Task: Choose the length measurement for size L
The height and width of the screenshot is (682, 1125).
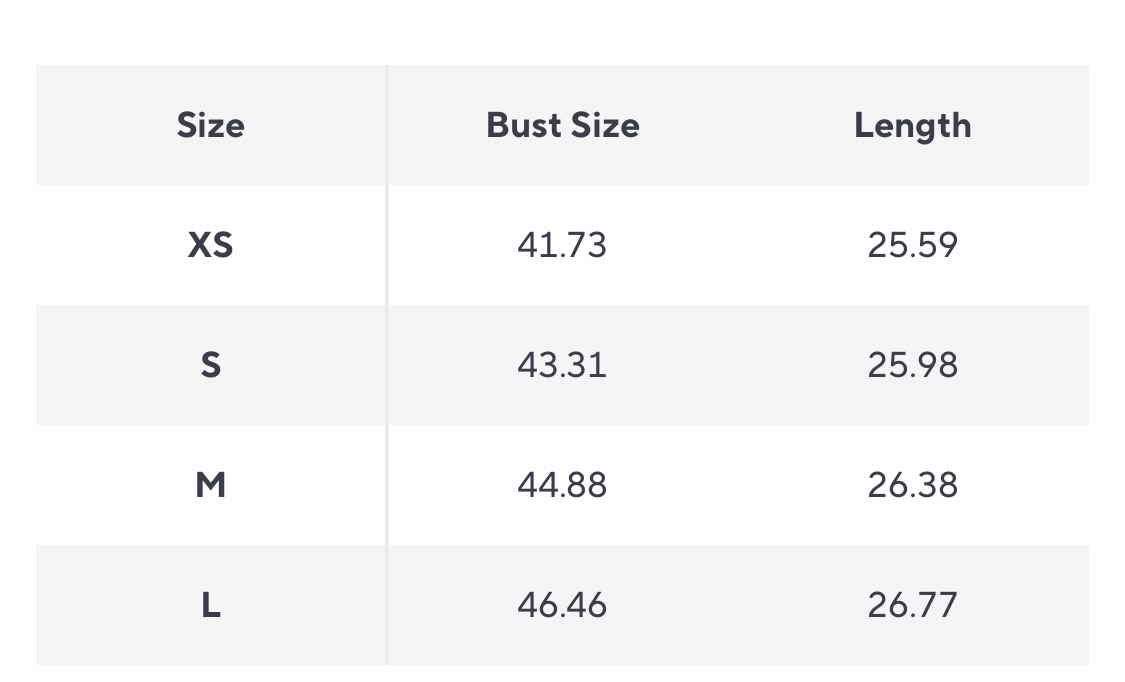Action: pyautogui.click(x=912, y=605)
